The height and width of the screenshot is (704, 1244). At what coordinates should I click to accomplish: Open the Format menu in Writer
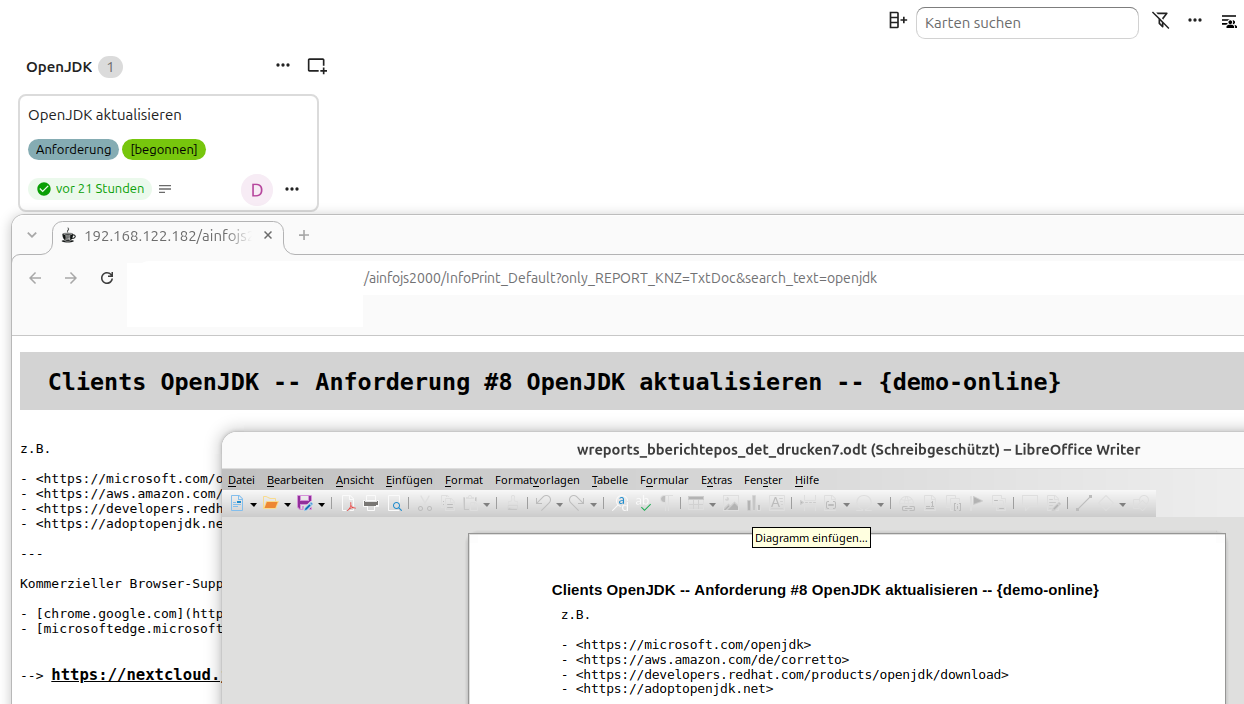coord(464,480)
